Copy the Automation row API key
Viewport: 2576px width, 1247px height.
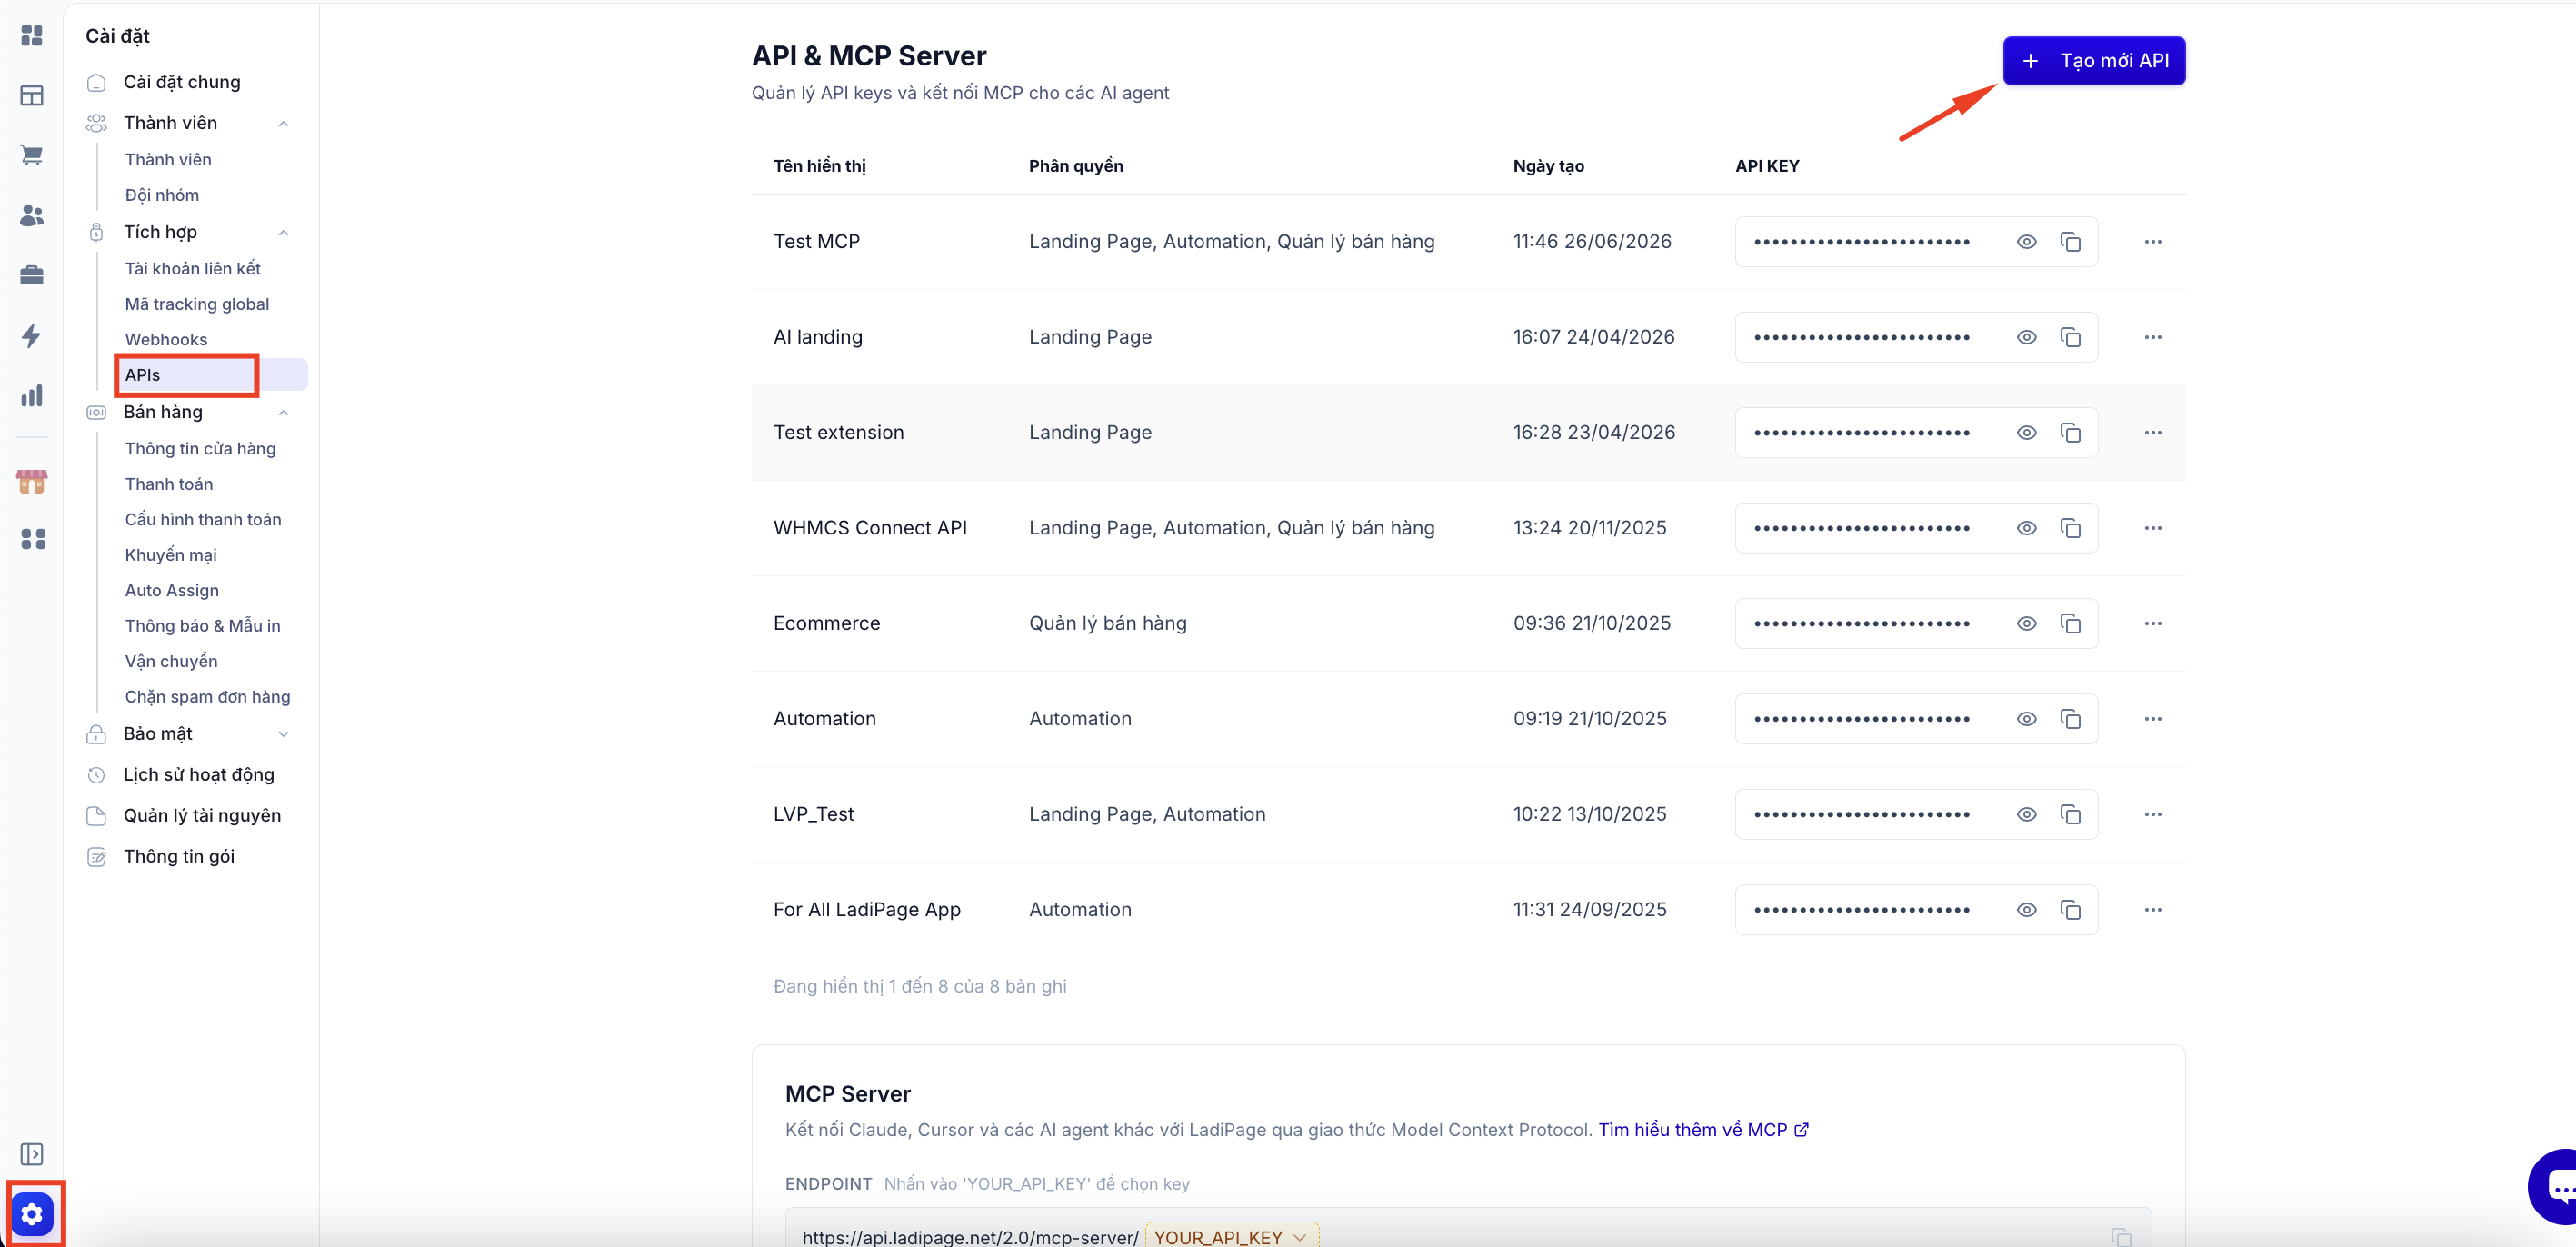coord(2070,719)
